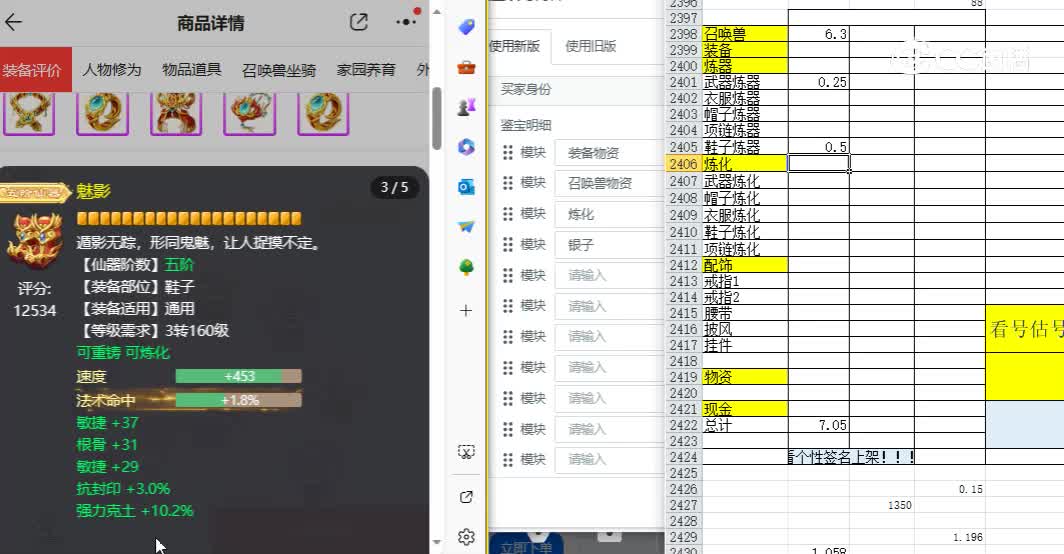Click the 3 / 5 page indicator badge
This screenshot has height=554, width=1064.
394,187
